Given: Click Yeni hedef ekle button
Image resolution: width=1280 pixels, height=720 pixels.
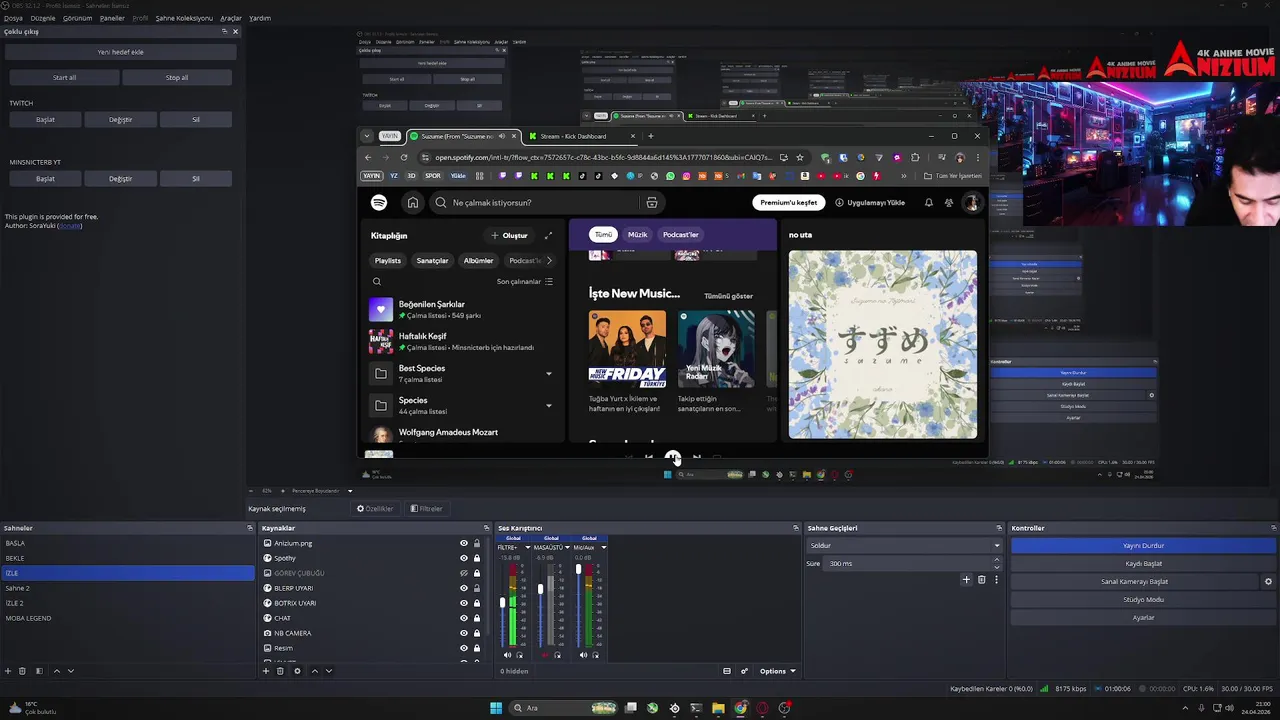Looking at the screenshot, I should 120,52.
